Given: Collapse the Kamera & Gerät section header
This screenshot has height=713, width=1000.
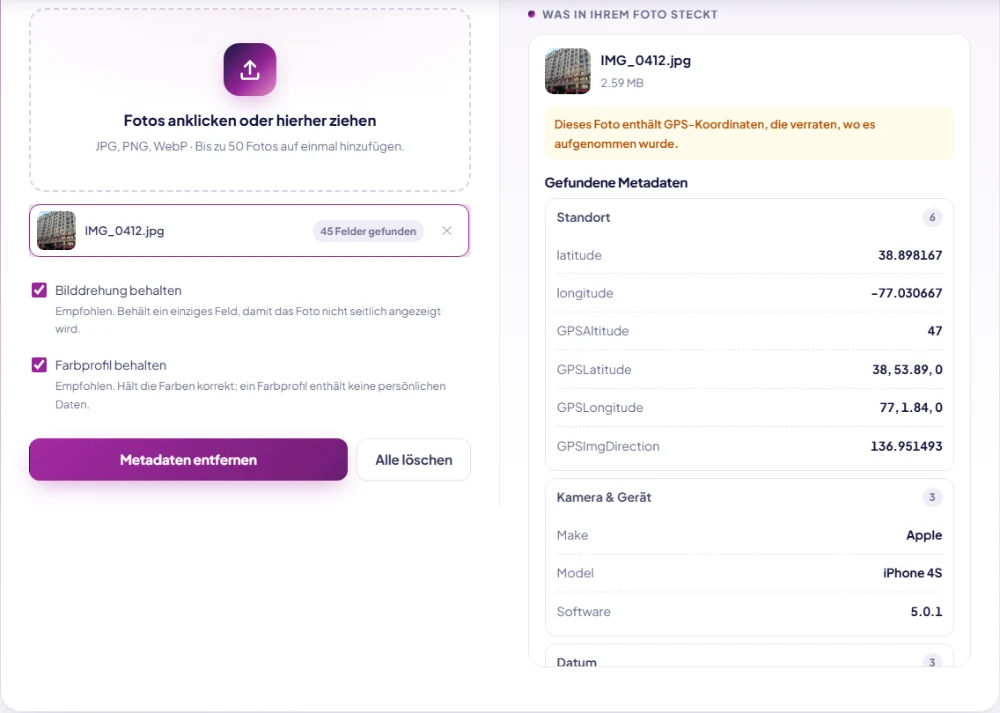Looking at the screenshot, I should pyautogui.click(x=749, y=497).
